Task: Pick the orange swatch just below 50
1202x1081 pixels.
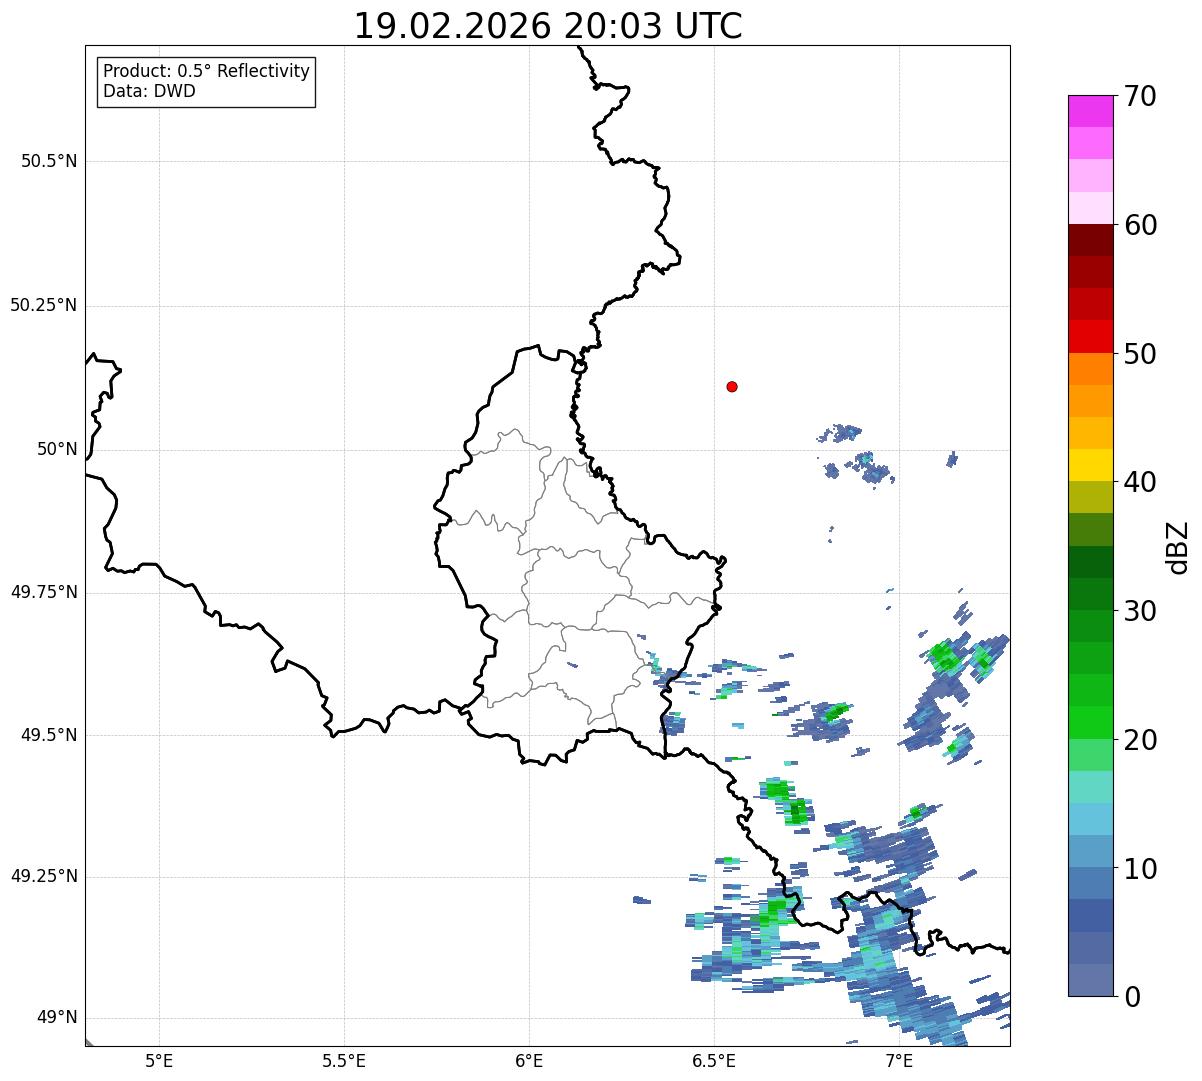Action: pos(1090,369)
